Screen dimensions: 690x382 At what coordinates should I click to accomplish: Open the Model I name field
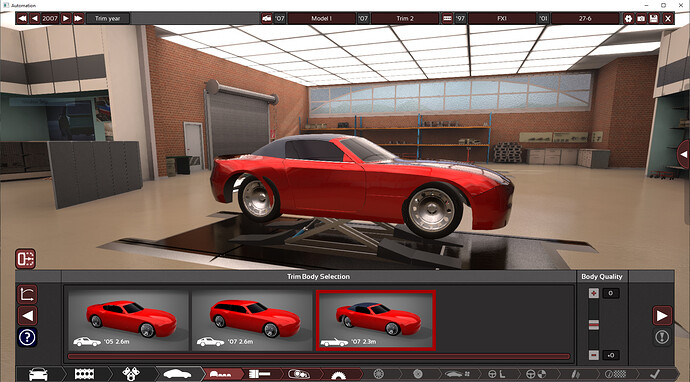[x=321, y=18]
